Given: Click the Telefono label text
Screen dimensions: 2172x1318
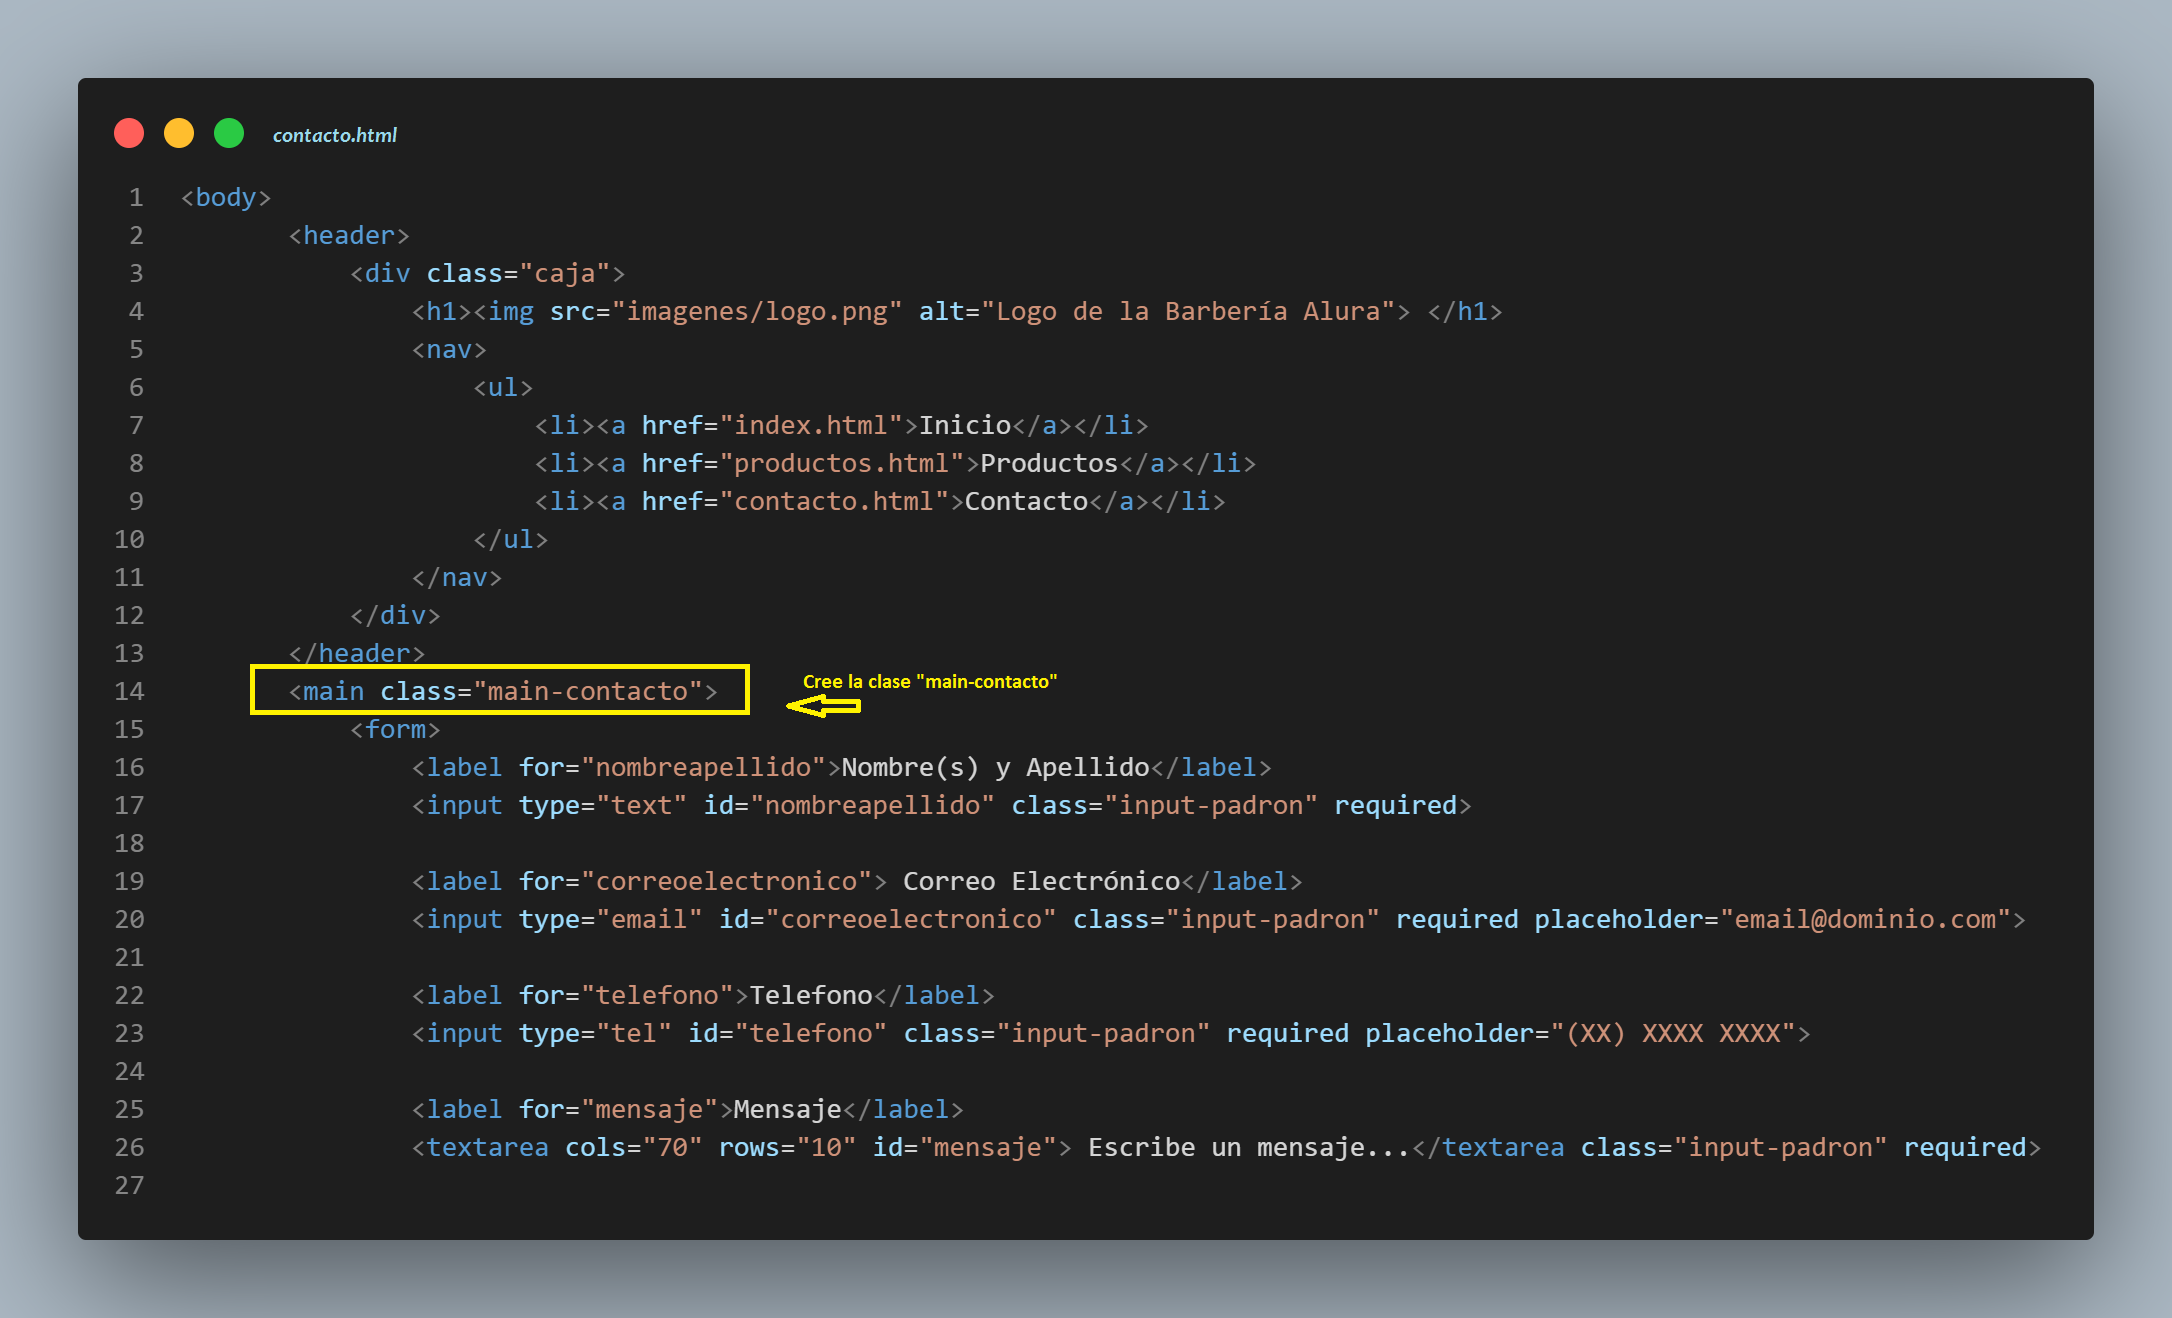Looking at the screenshot, I should [x=811, y=995].
